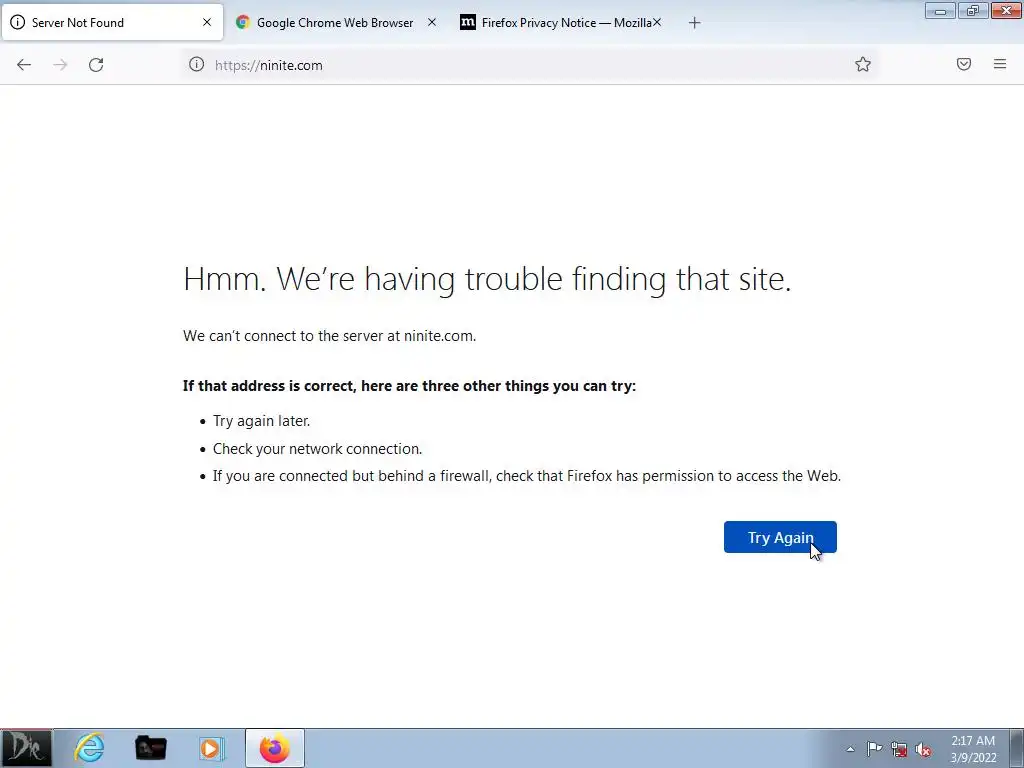This screenshot has width=1024, height=768.
Task: Switch to Google Chrome Web Browser tab
Action: click(335, 23)
